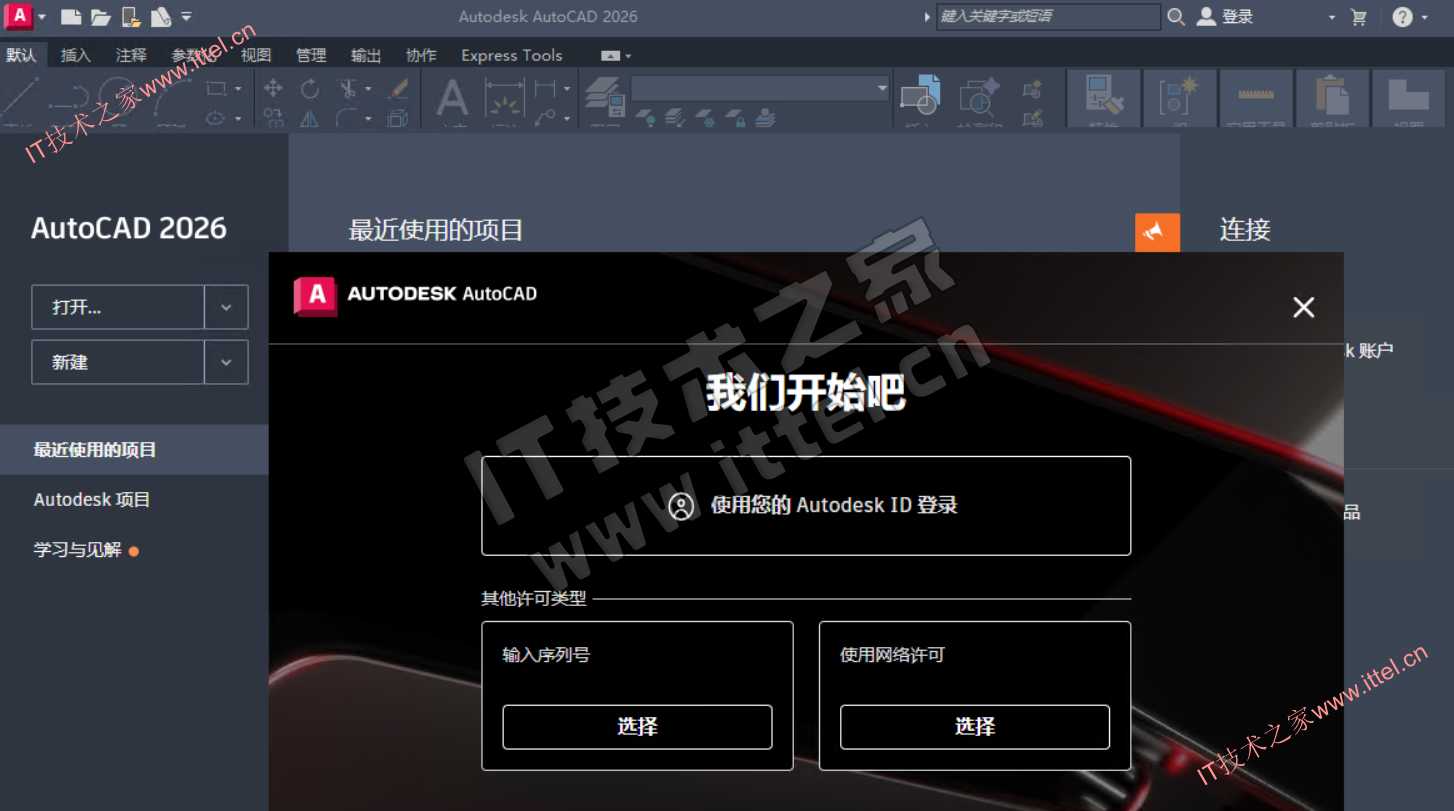Click 使用您的 Autodesk ID 登录 button
This screenshot has height=811, width=1454.
806,505
